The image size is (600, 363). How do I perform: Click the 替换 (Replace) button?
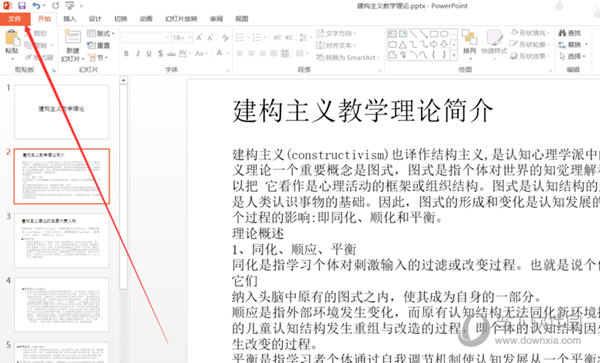(x=572, y=45)
